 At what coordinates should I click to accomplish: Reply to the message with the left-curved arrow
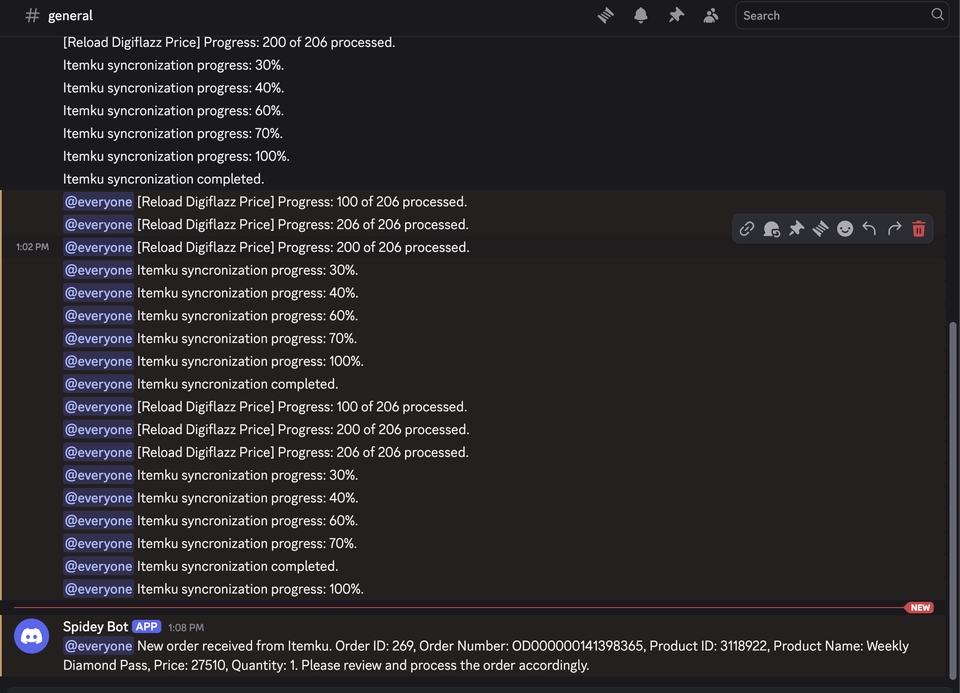[869, 229]
